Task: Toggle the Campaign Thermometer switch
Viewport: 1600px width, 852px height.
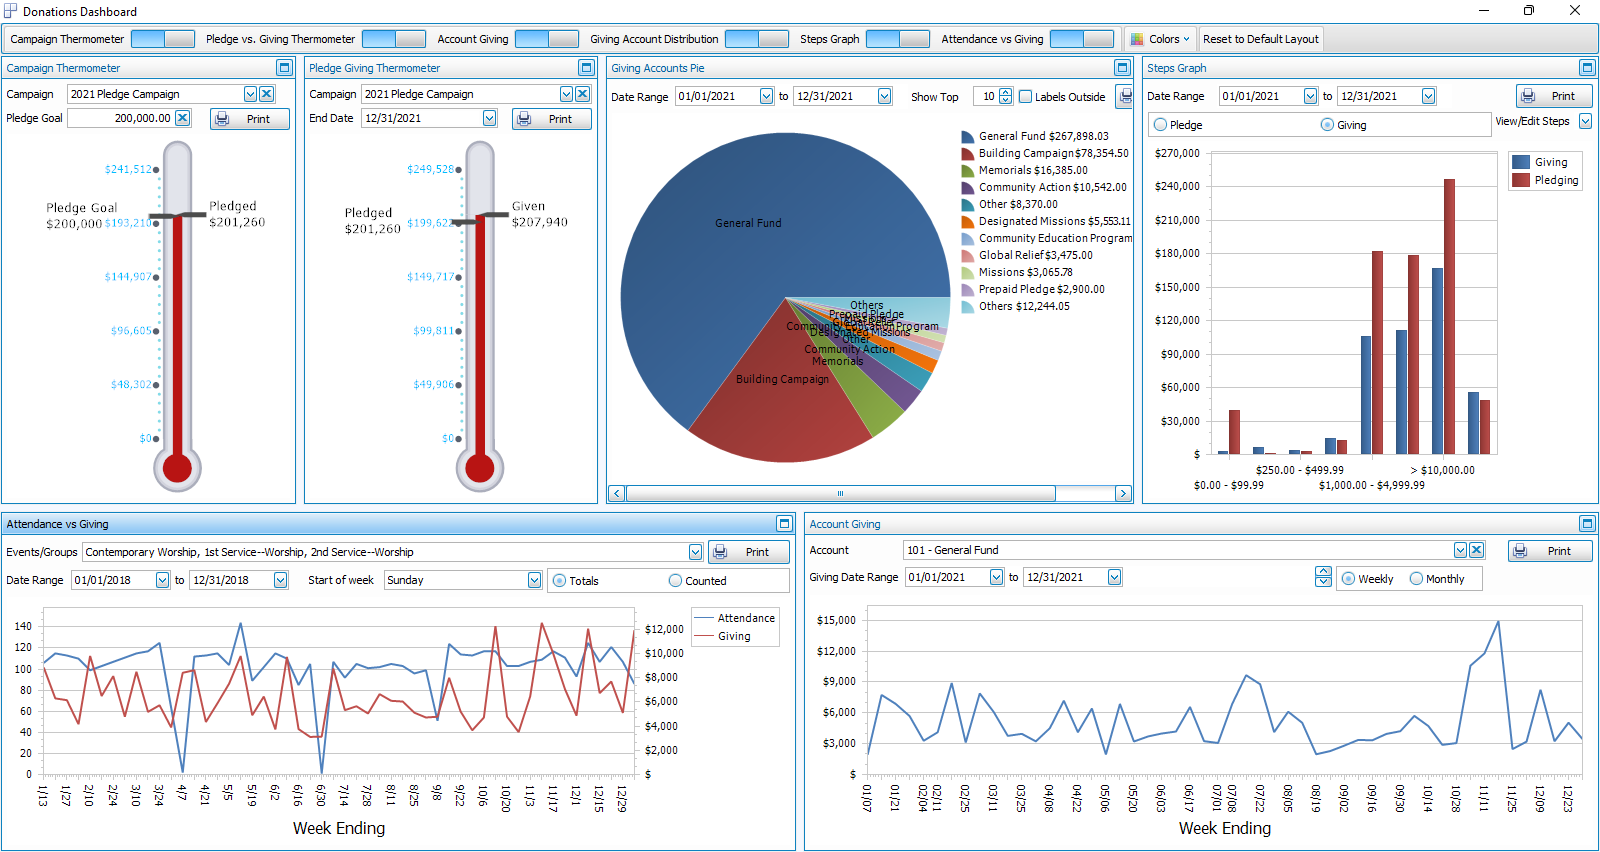Action: 162,39
